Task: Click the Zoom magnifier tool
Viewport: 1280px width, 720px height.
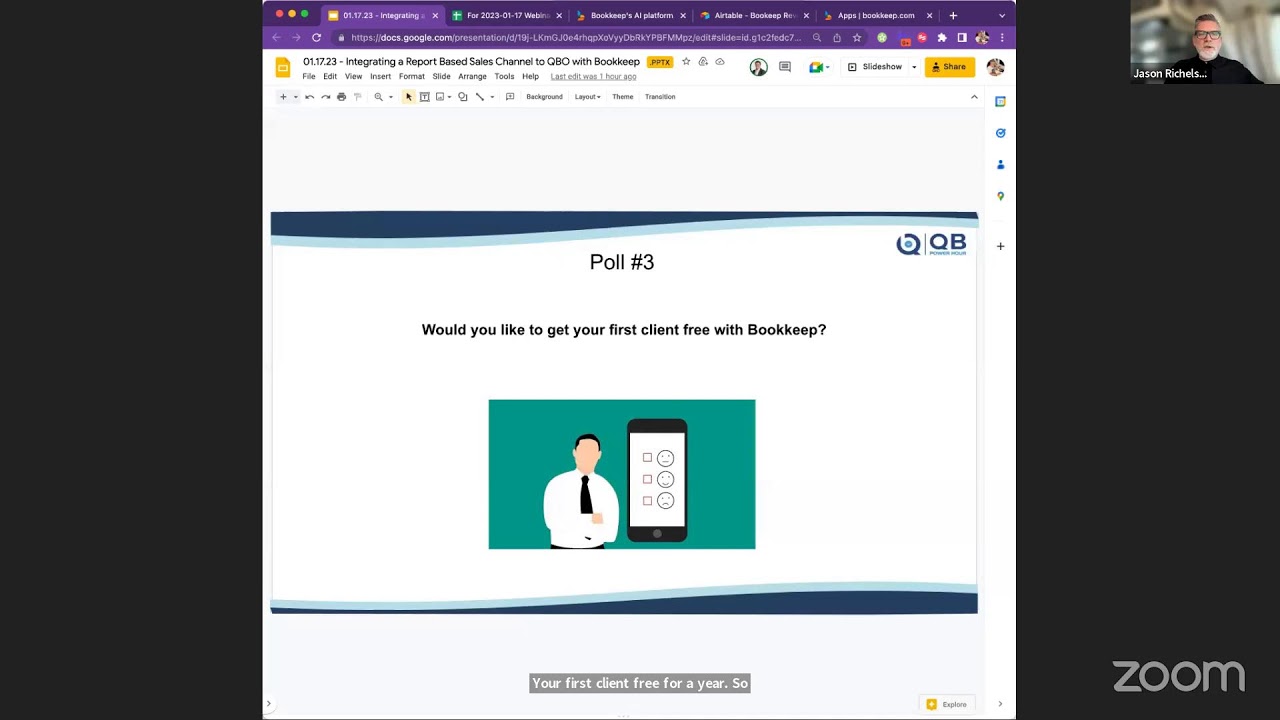Action: tap(378, 97)
